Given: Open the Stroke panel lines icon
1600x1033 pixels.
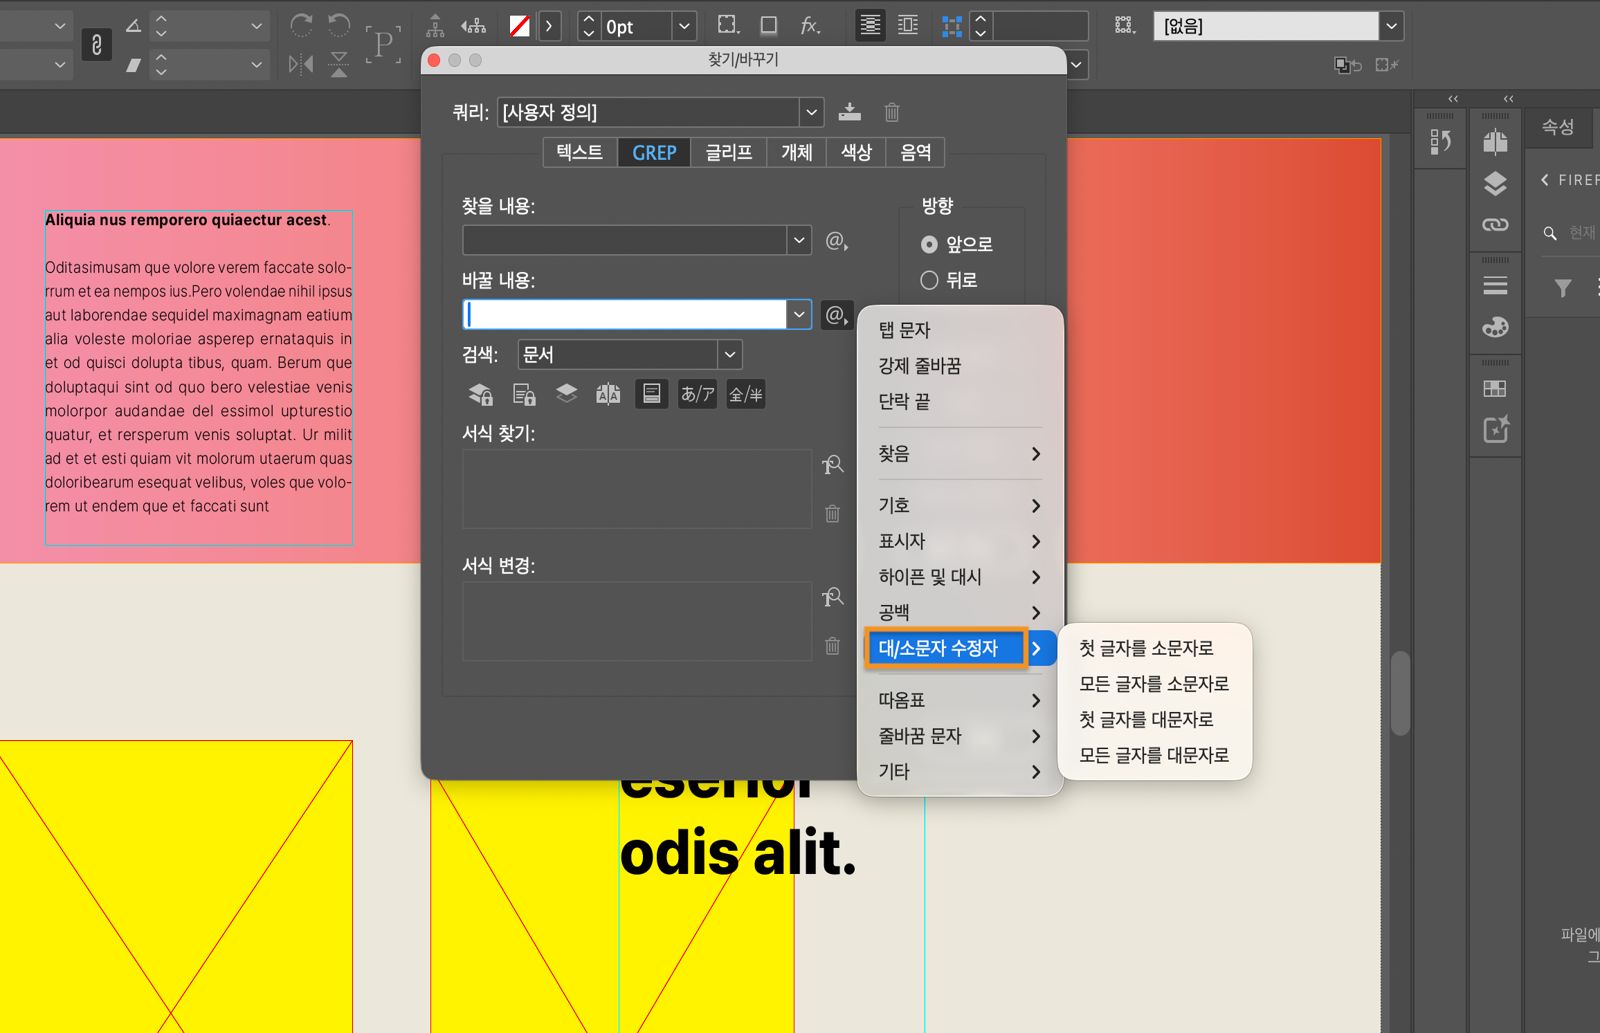Looking at the screenshot, I should [1495, 286].
